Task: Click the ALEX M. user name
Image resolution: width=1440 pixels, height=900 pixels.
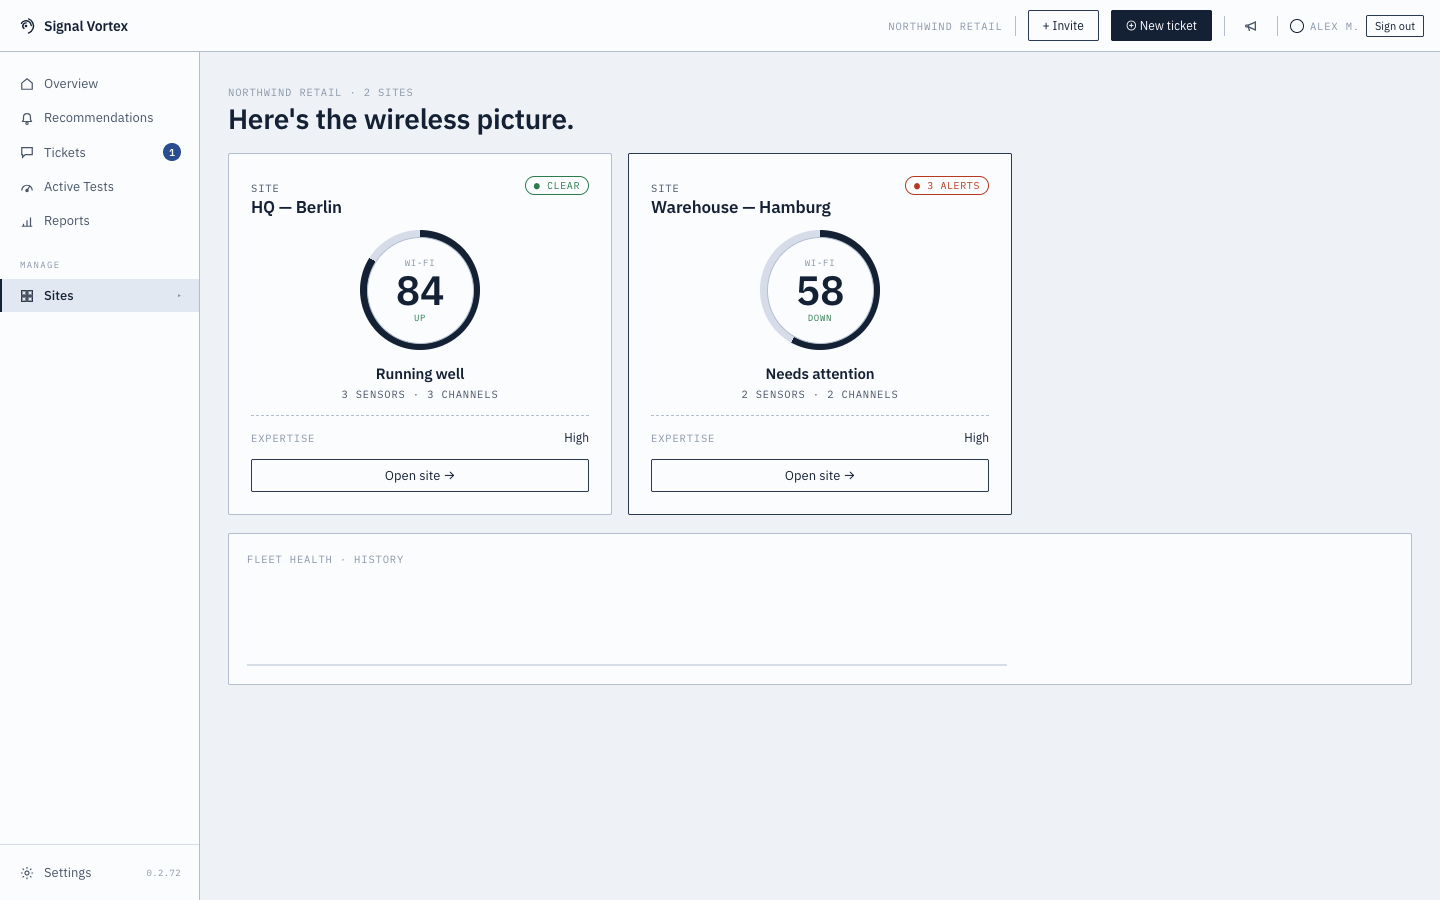Action: pos(1334,27)
